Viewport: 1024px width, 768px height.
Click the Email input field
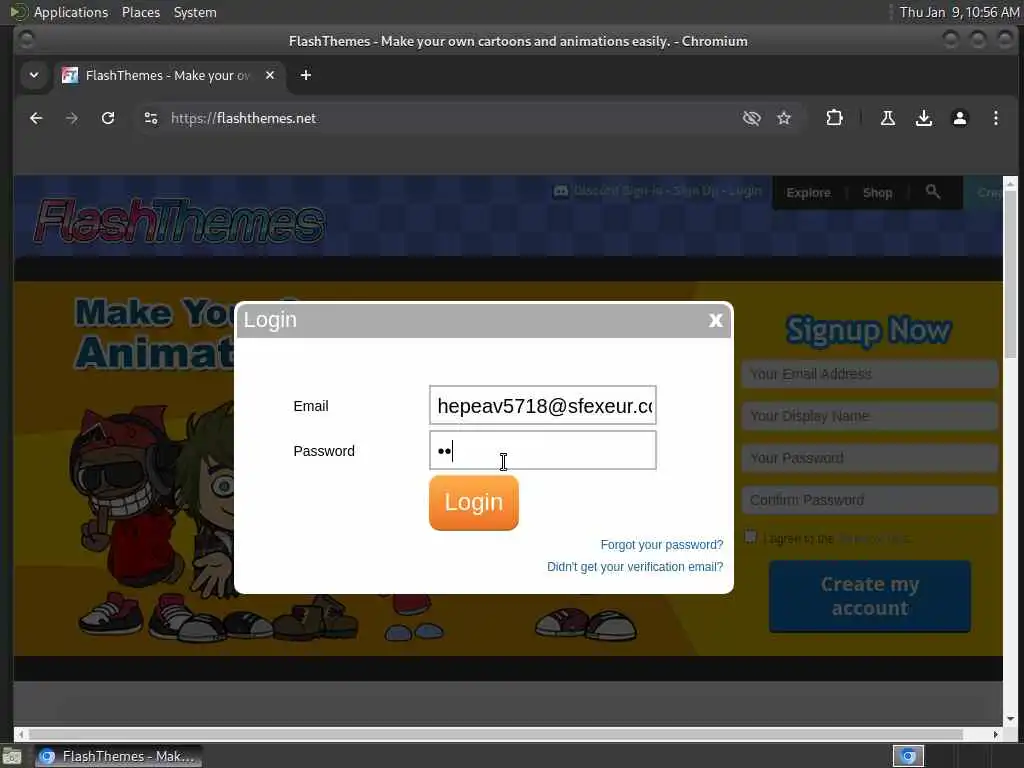543,406
